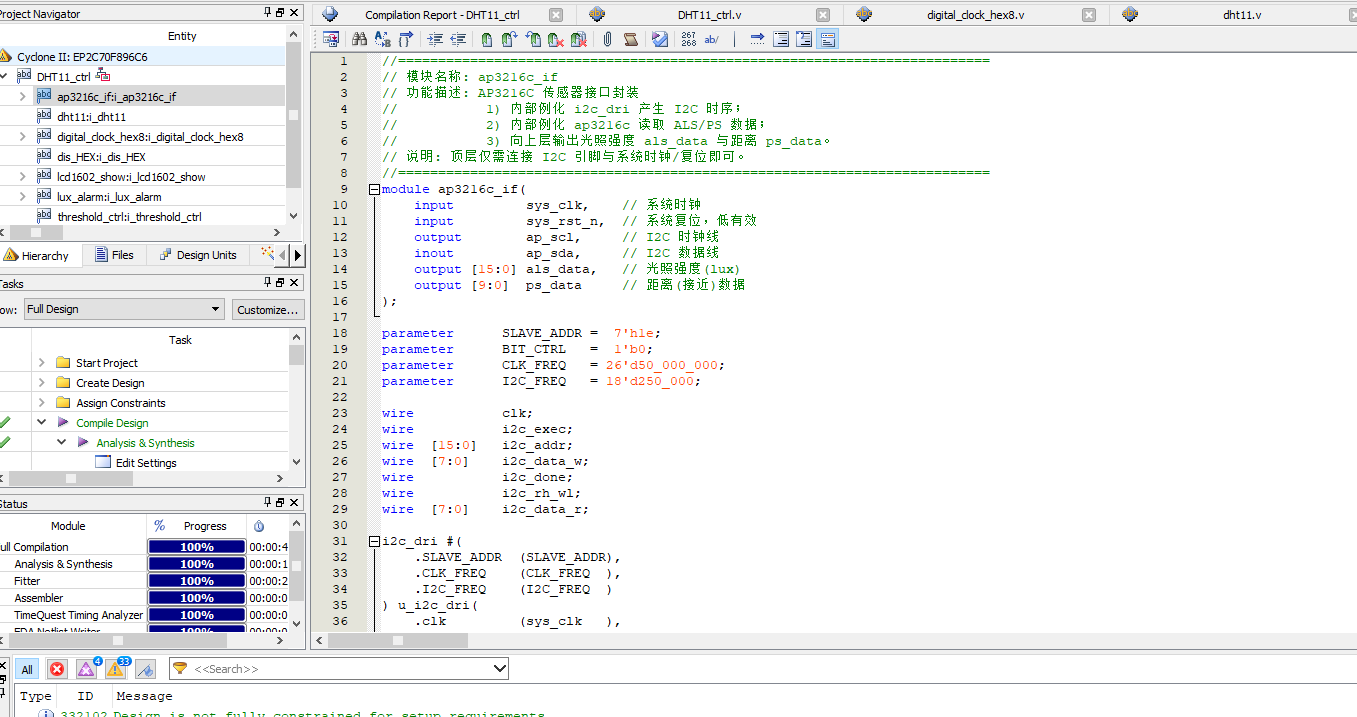Click the Find Matching Delimiter braces icon

[x=405, y=39]
